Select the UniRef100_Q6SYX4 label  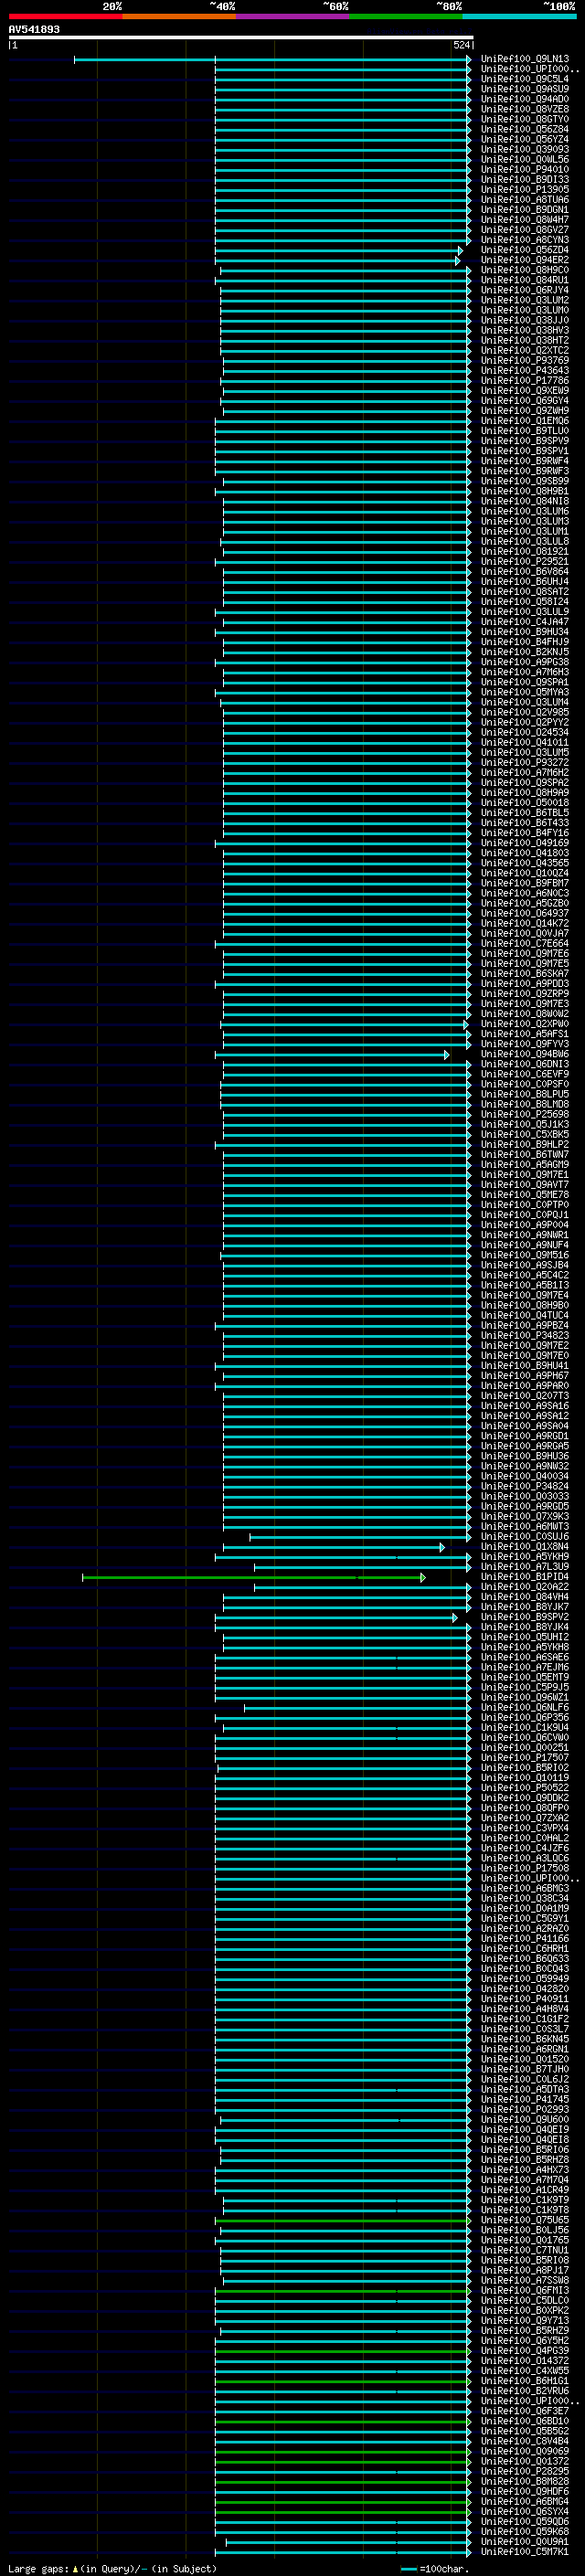point(524,2511)
